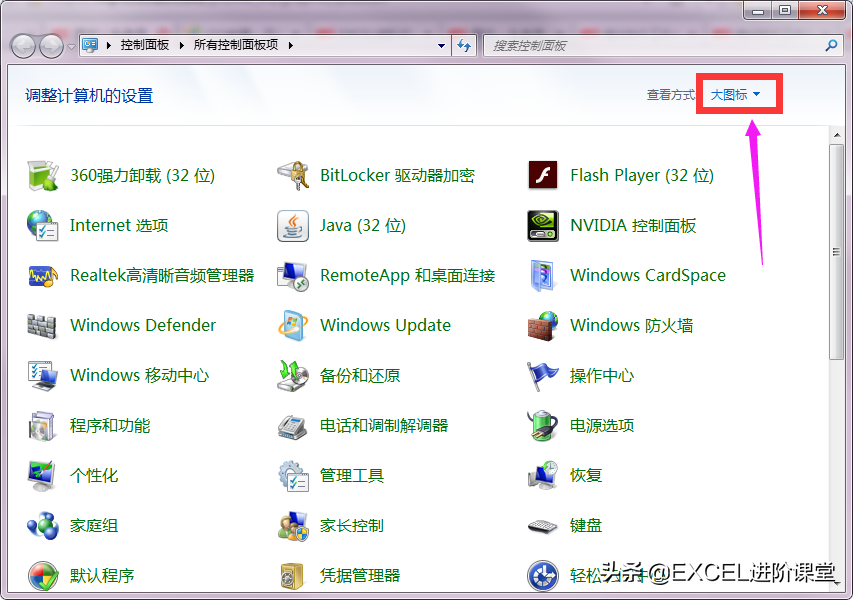Click the 备份和还原 icon
This screenshot has height=600, width=853.
[293, 375]
